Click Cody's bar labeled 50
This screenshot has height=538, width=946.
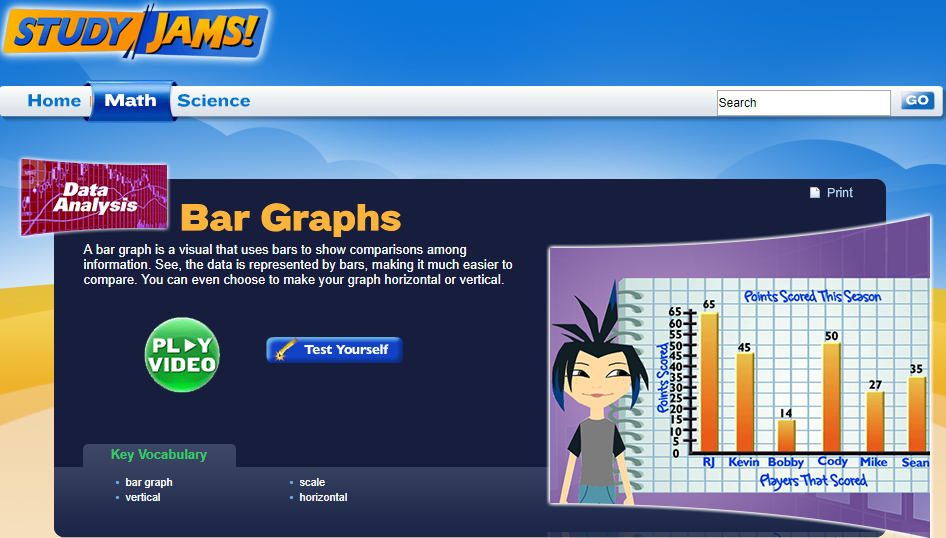point(831,397)
